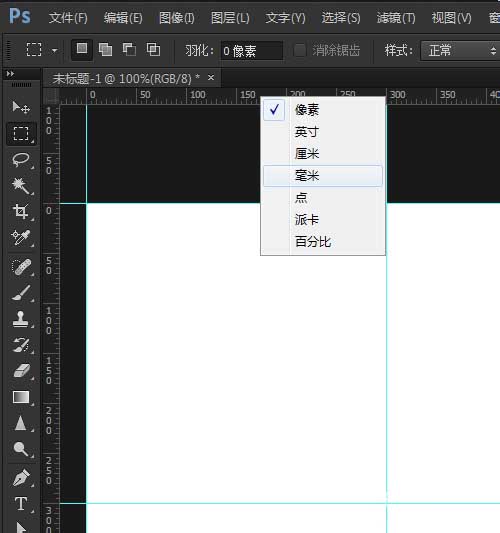Select the Healing Brush tool
500x533 pixels.
click(21, 267)
